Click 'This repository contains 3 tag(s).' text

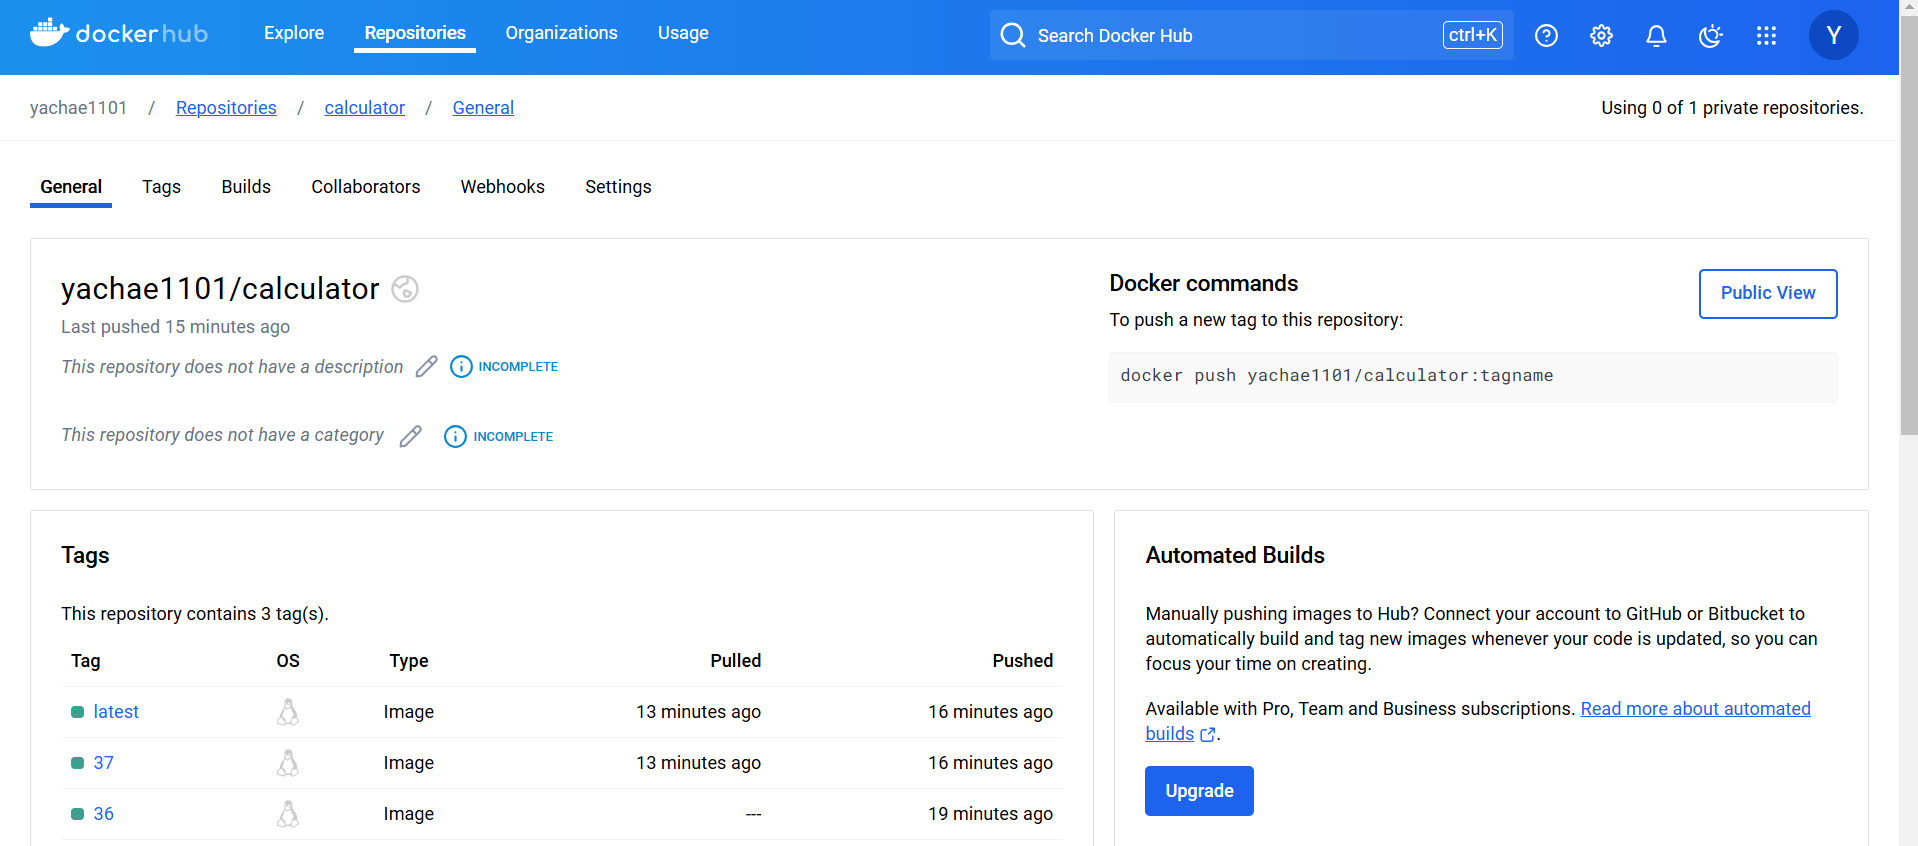[x=195, y=614]
